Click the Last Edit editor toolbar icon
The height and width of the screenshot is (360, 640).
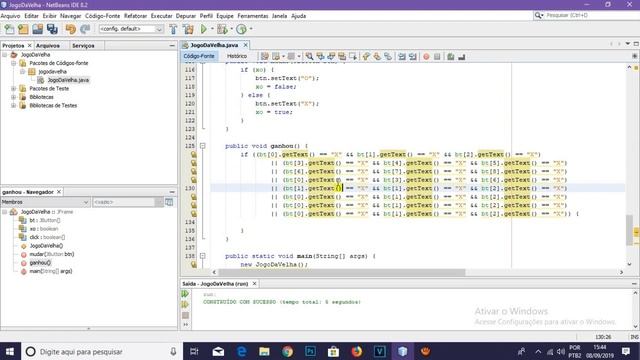point(264,56)
